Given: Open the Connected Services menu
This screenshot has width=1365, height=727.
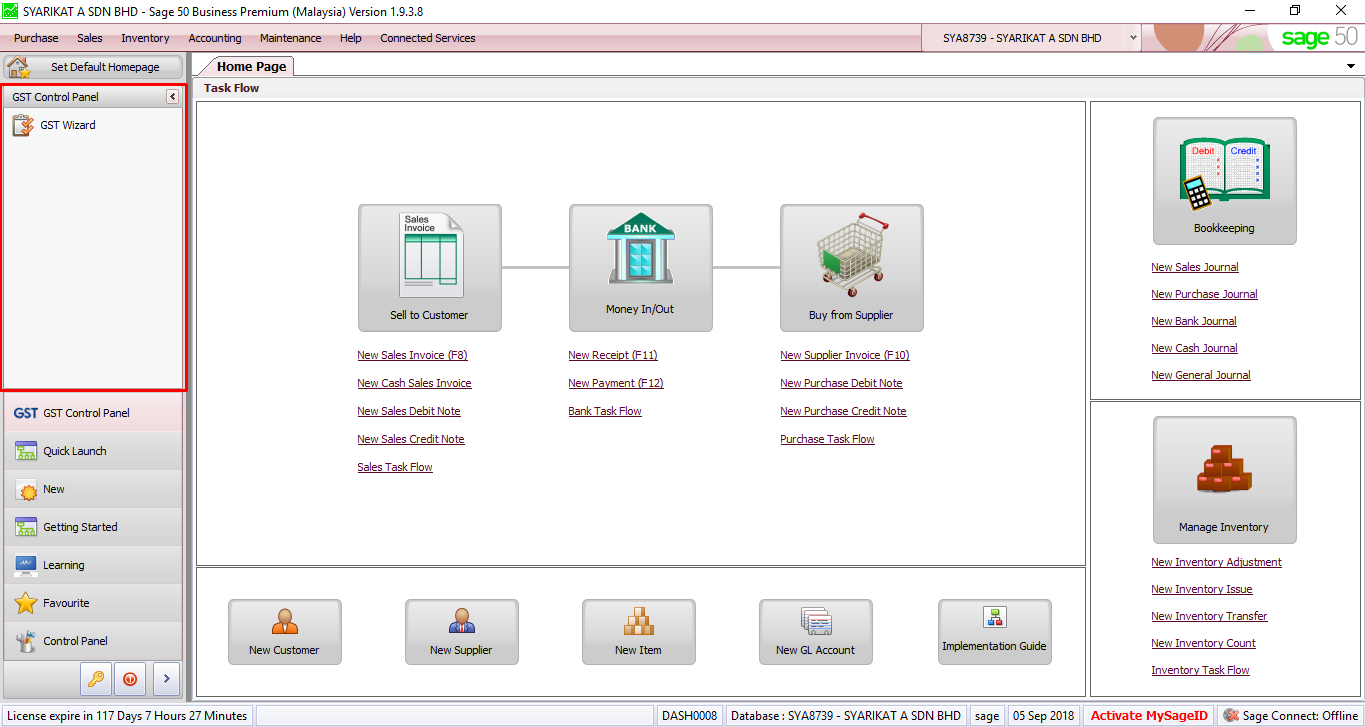Looking at the screenshot, I should 428,38.
